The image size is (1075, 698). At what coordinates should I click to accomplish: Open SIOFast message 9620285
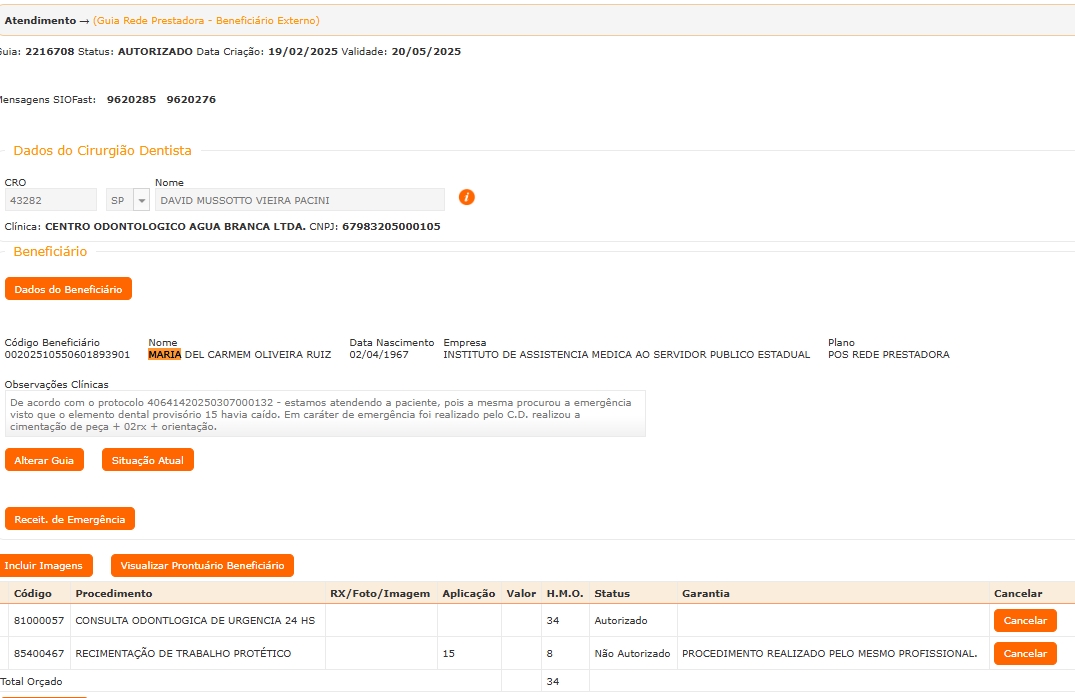pos(131,100)
